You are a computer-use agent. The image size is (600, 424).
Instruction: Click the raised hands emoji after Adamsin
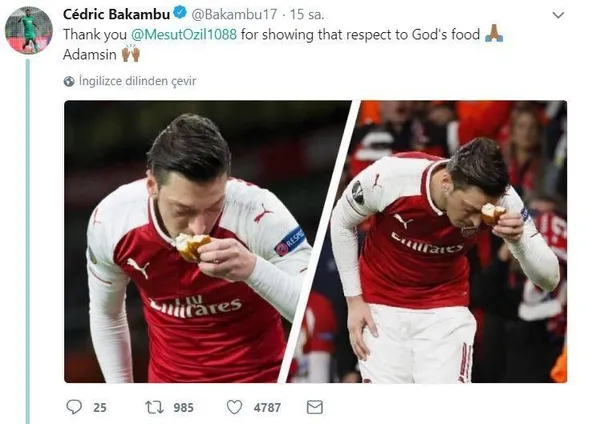pos(130,54)
